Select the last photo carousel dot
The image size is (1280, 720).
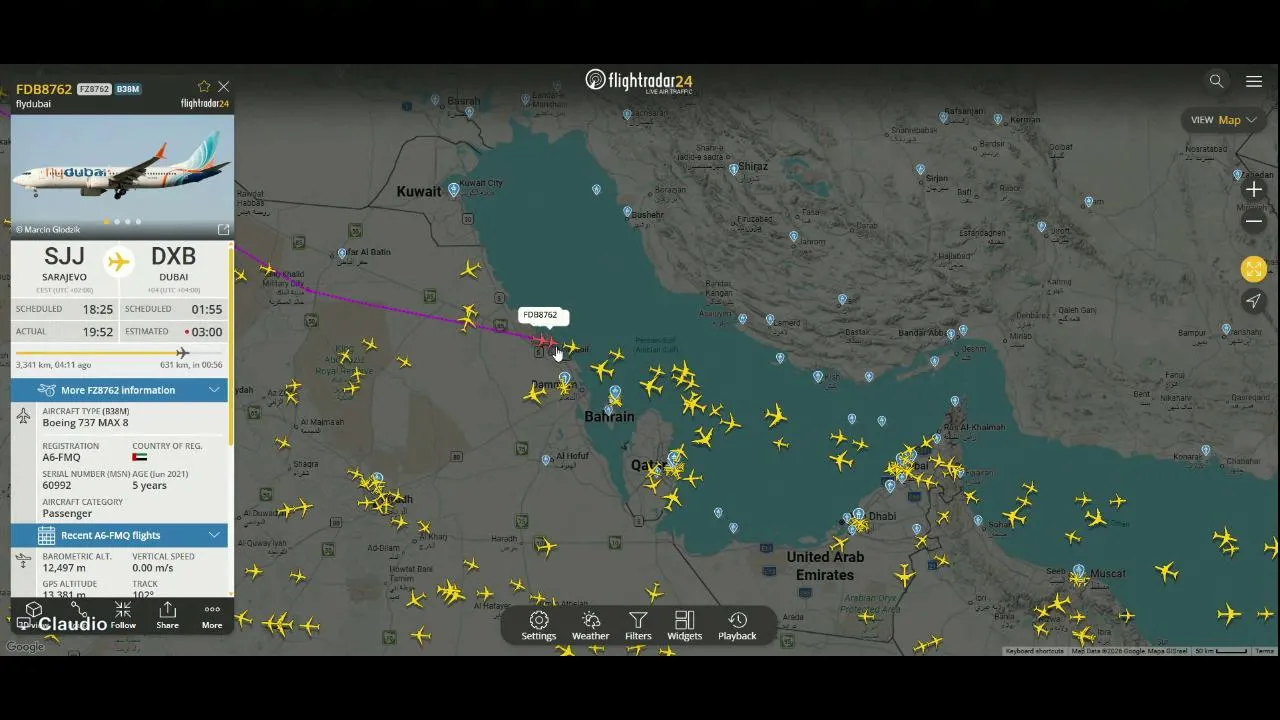tap(138, 221)
